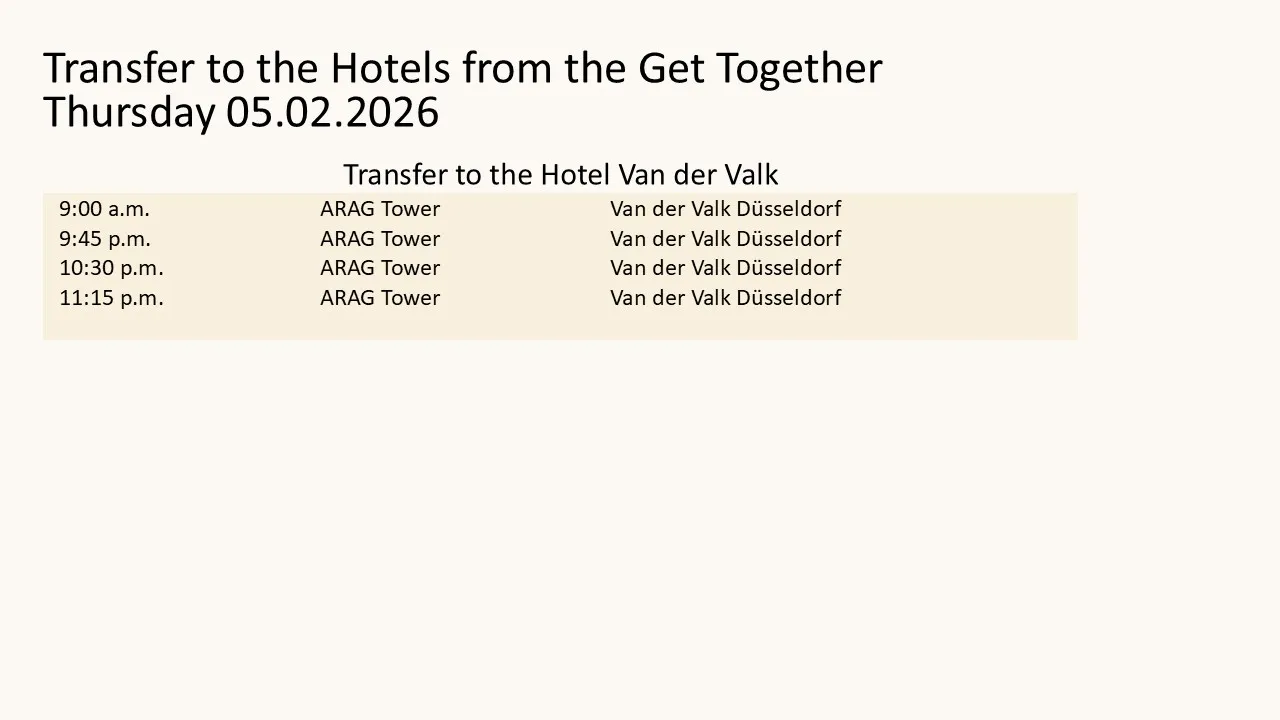Click the empty strip below the 11:15 p.m. row
This screenshot has width=1280, height=720.
(560, 326)
